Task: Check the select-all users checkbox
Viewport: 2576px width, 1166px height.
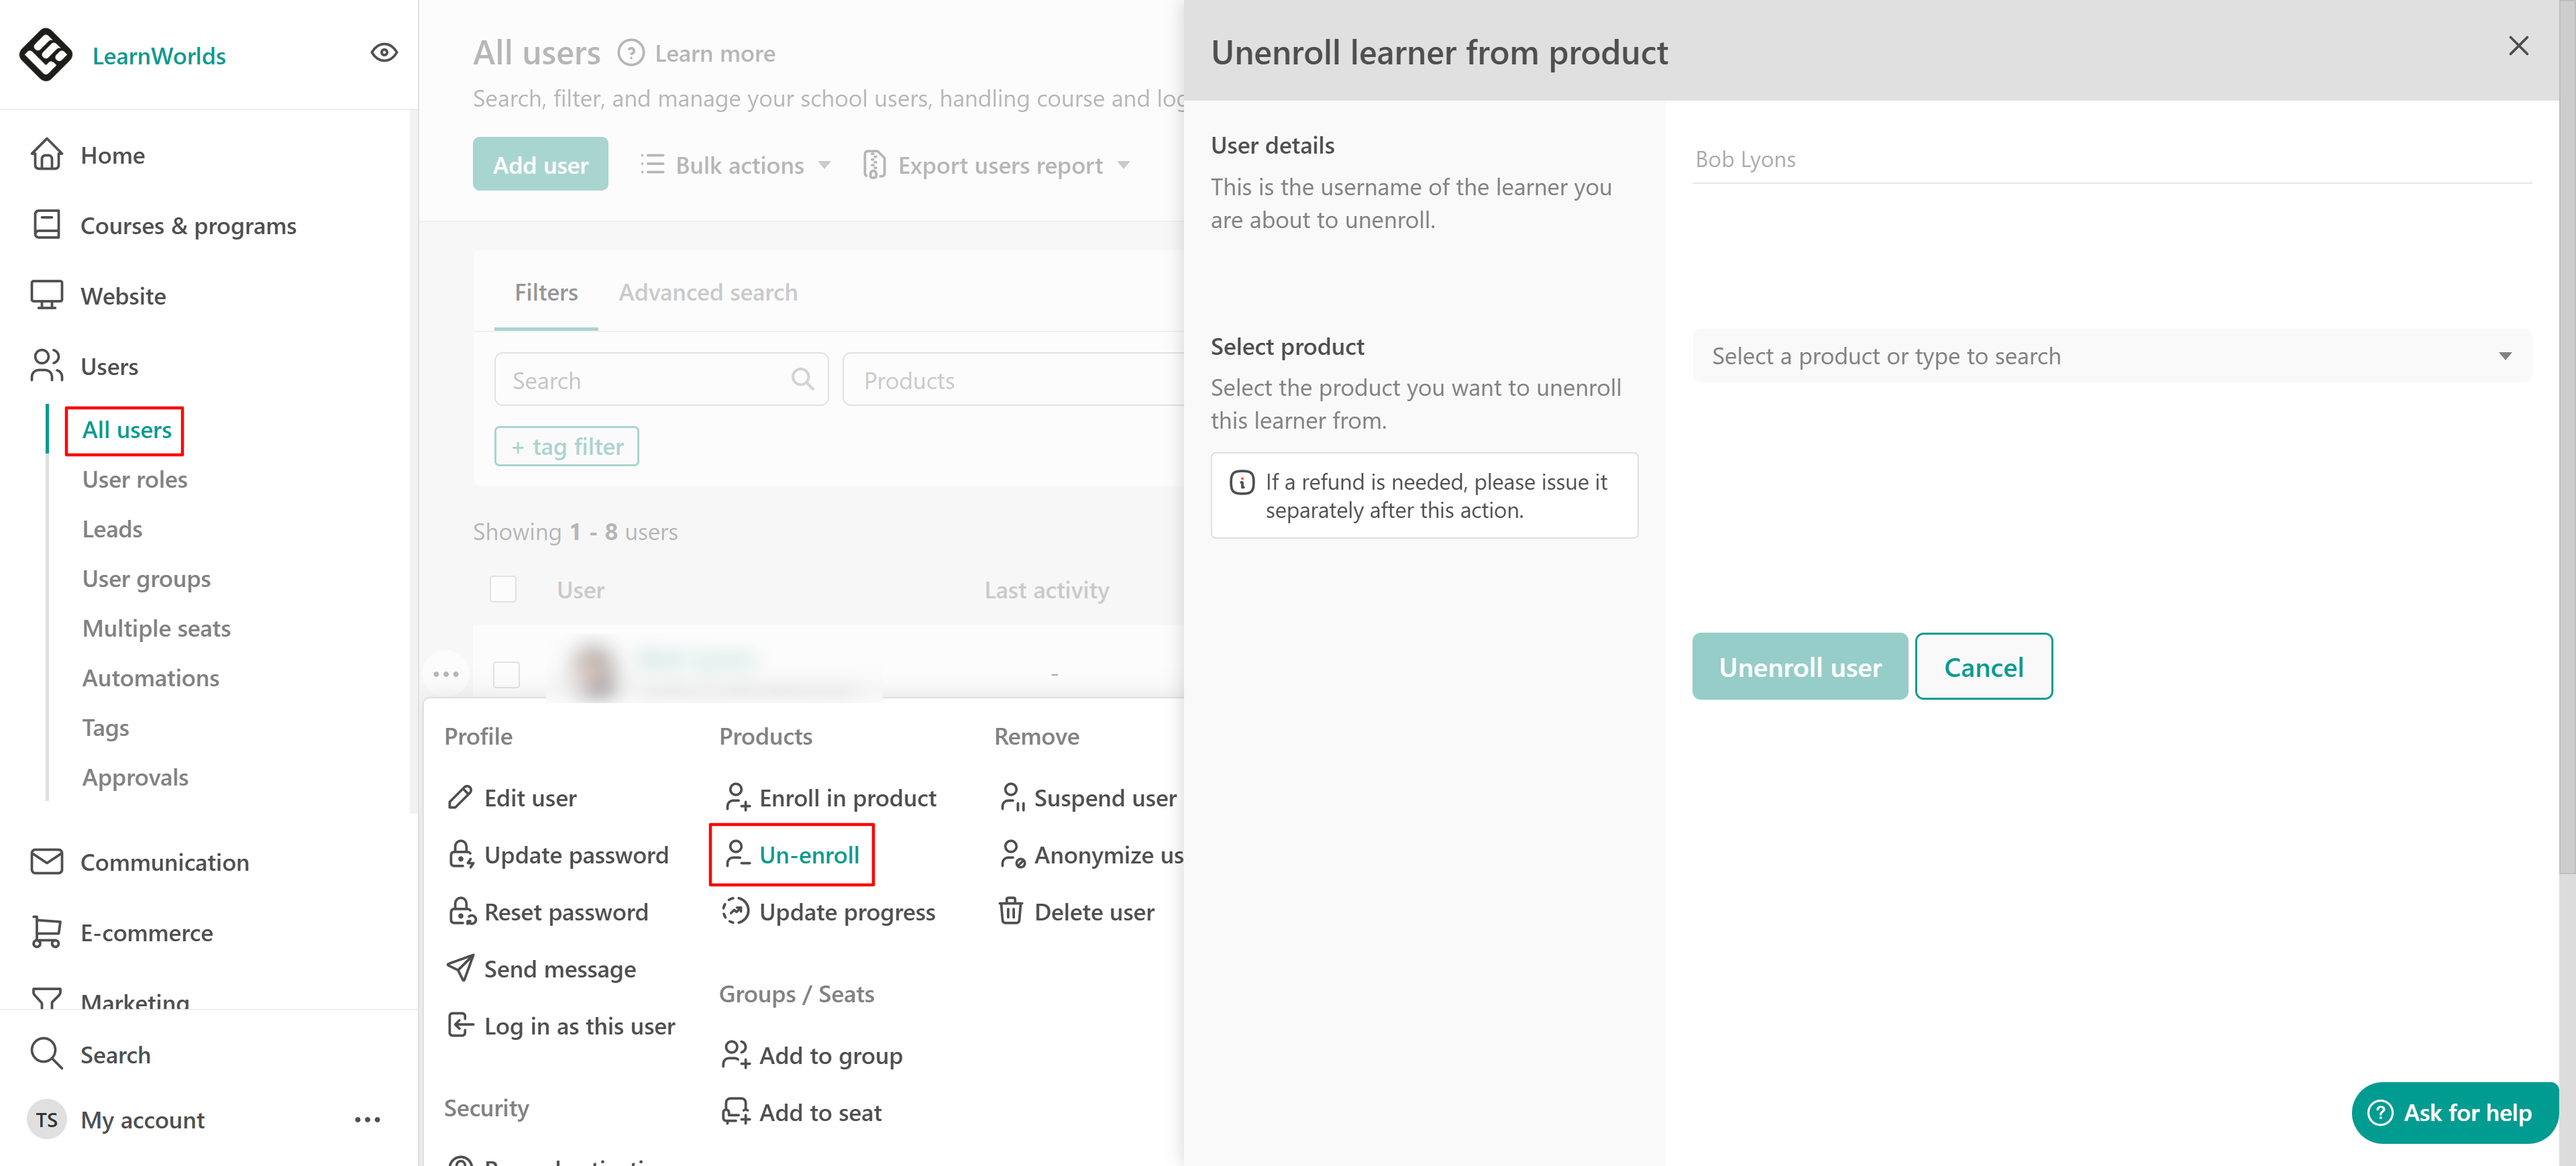Action: point(503,590)
